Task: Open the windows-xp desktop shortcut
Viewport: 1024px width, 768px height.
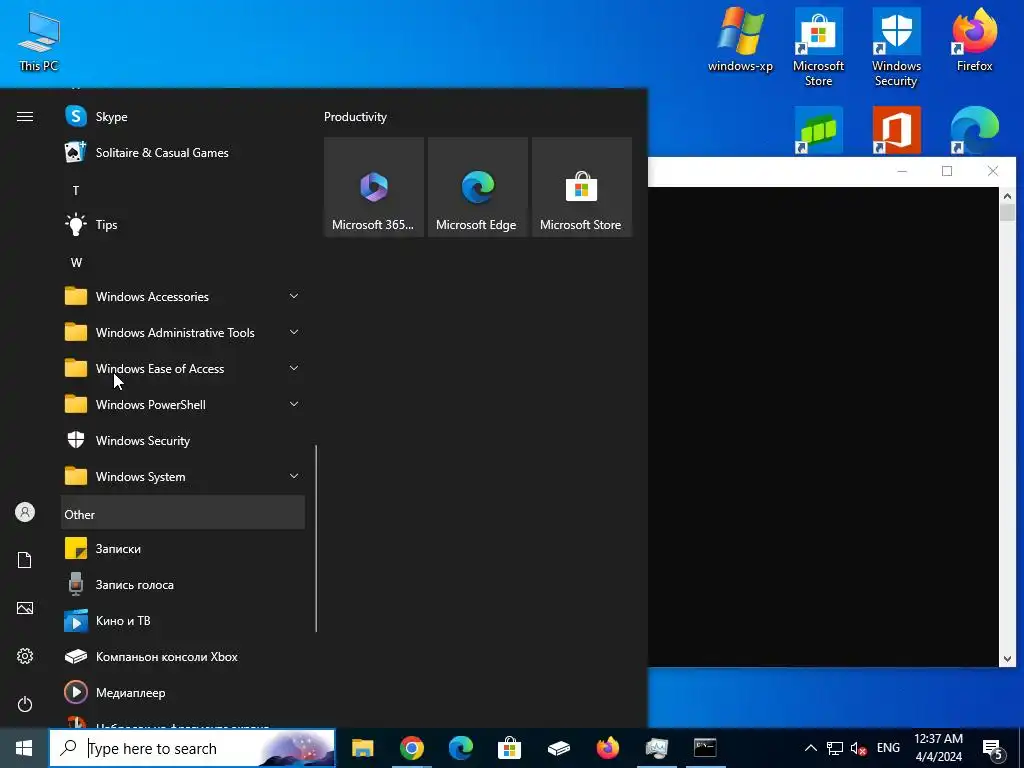Action: point(741,40)
